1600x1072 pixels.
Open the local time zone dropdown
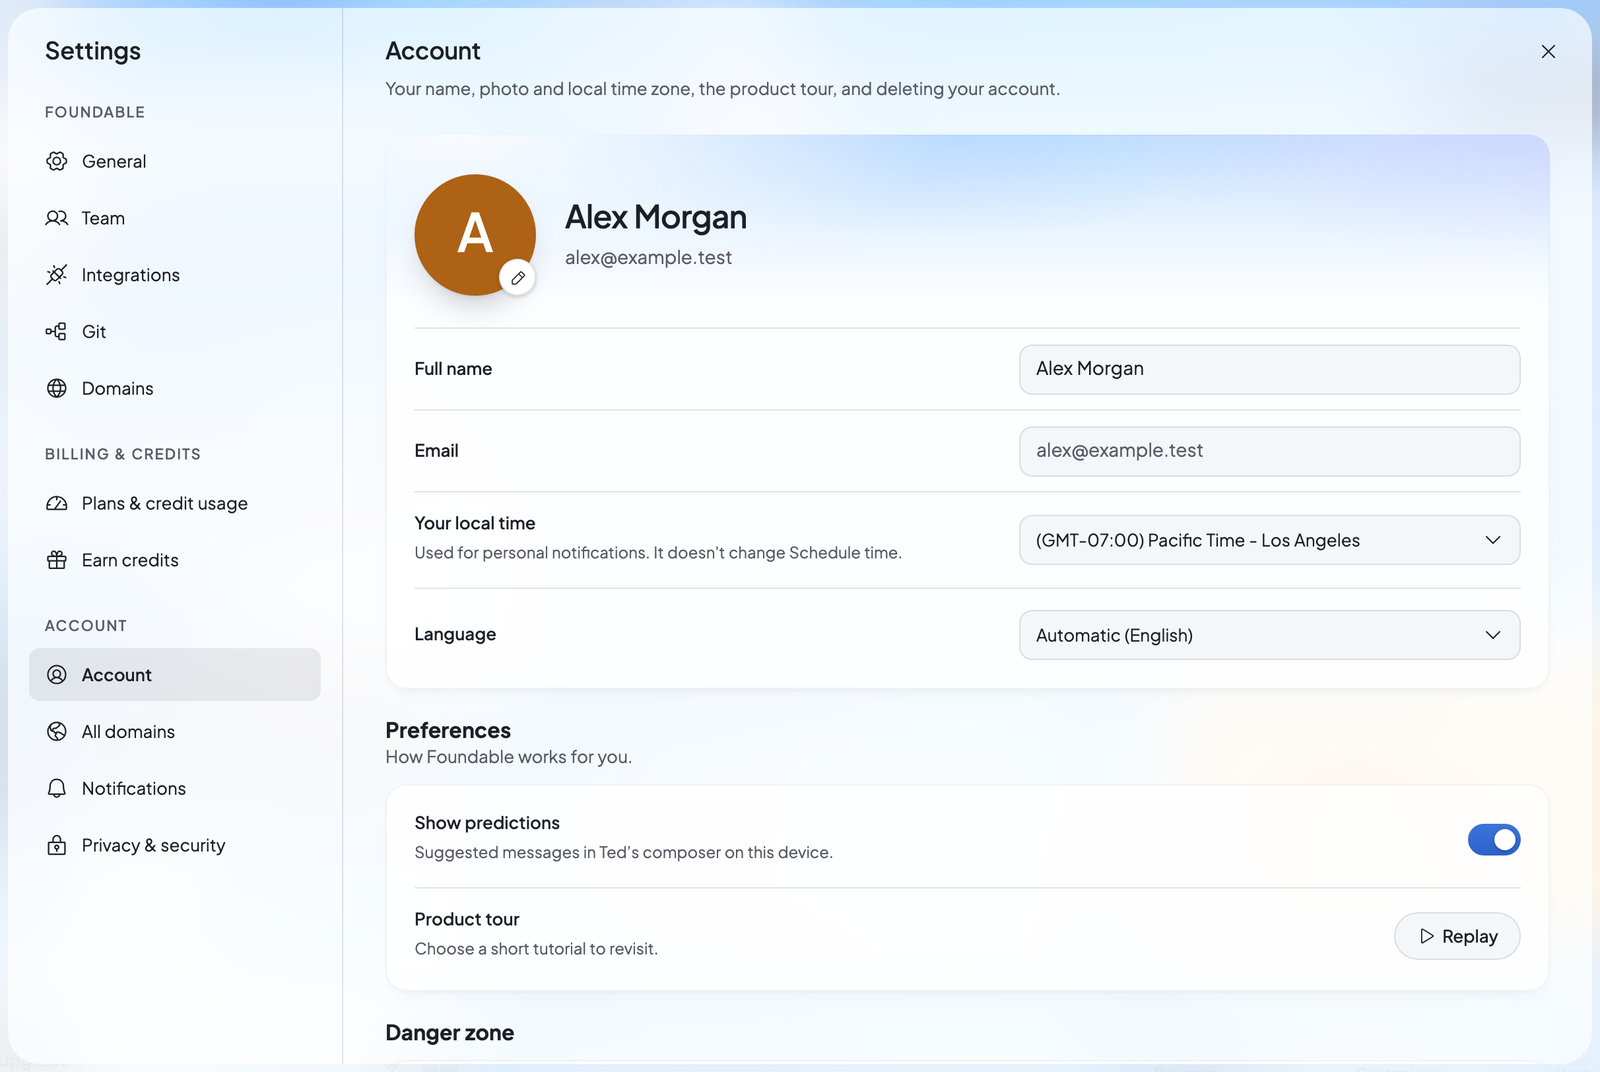coord(1269,540)
